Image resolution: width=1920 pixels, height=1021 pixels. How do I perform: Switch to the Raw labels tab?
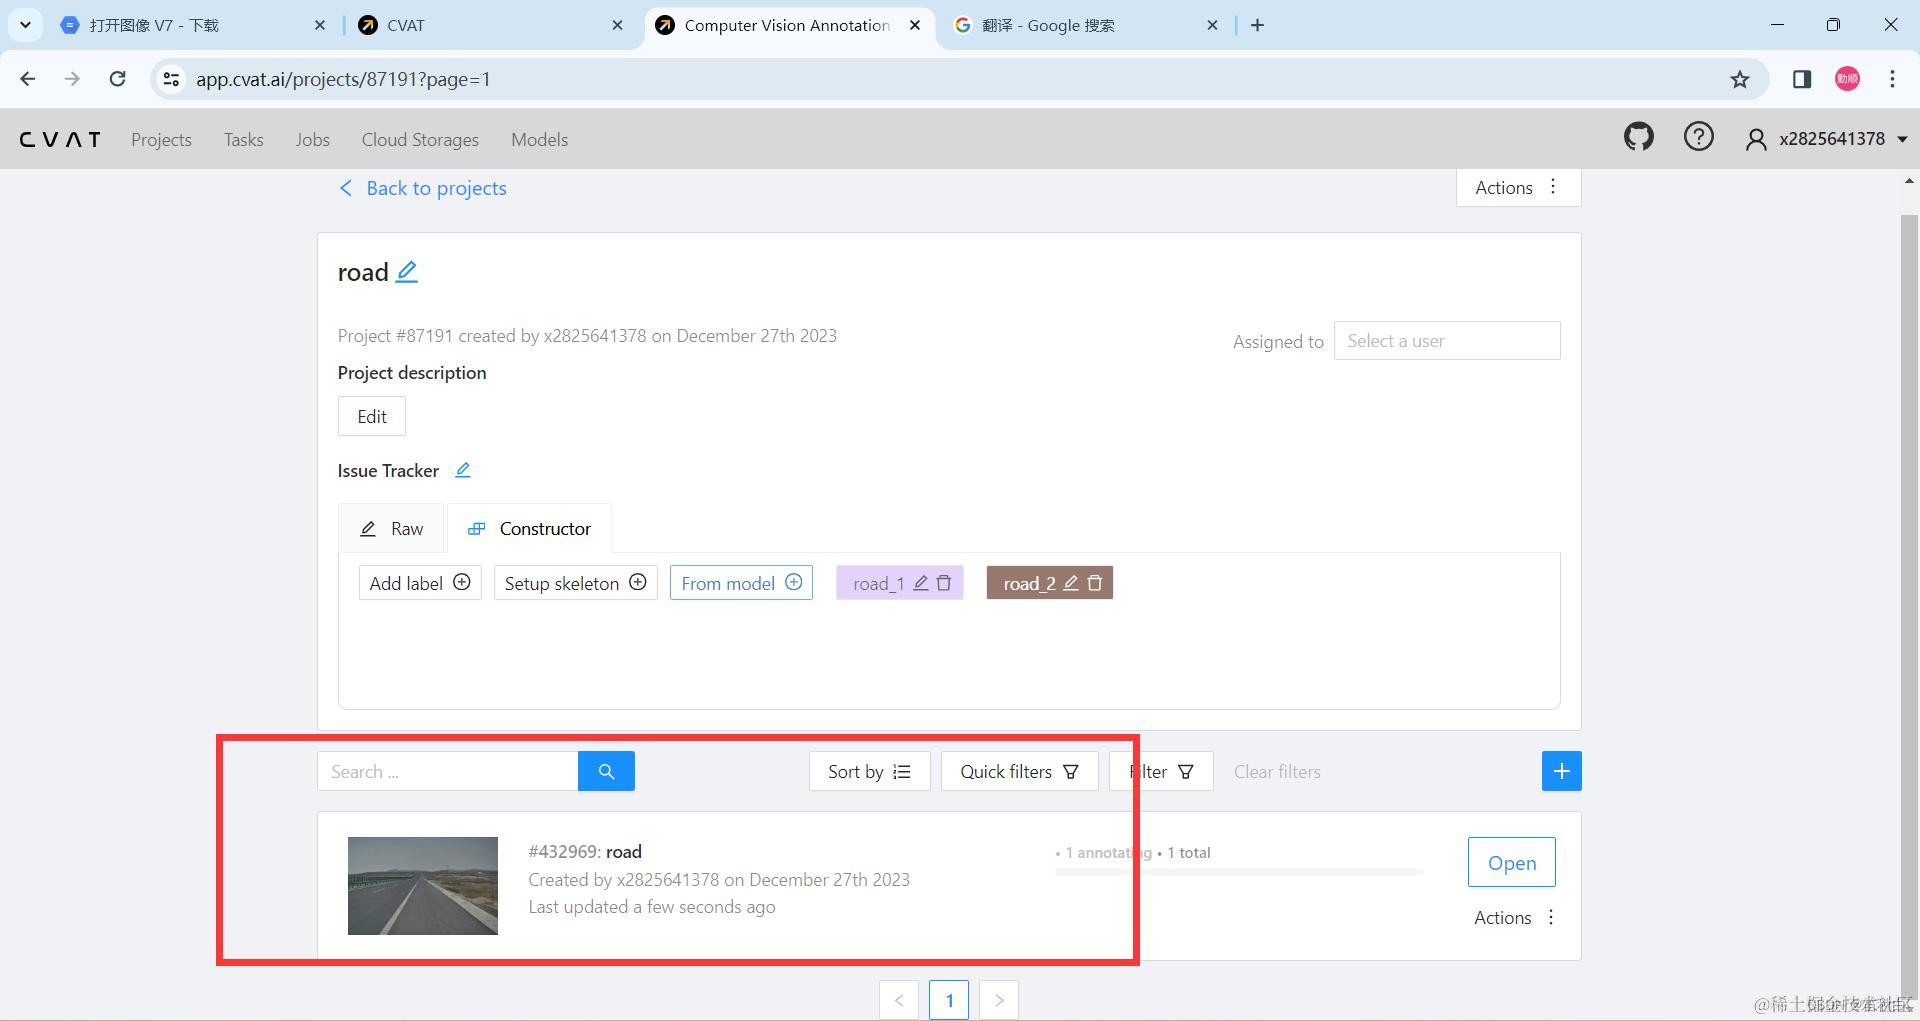tap(392, 528)
